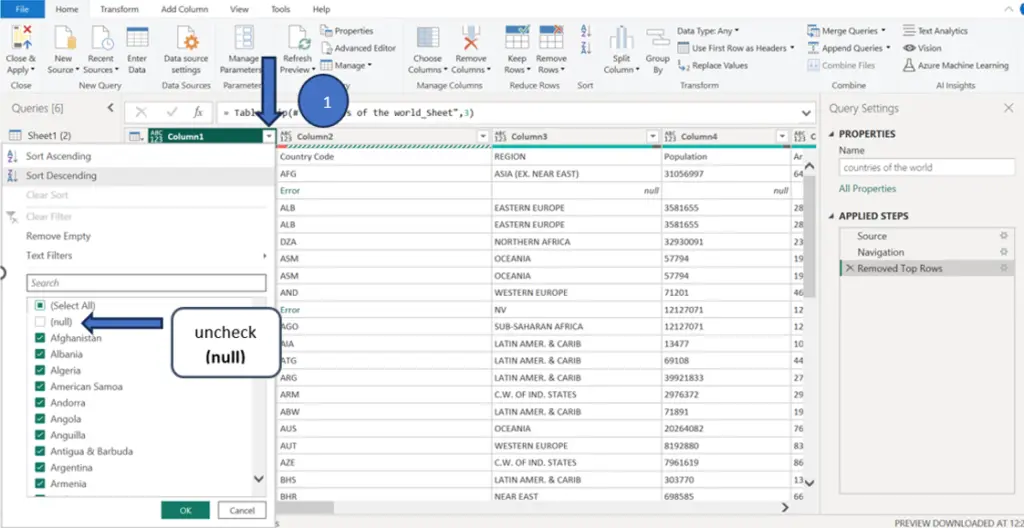Confirm filter with OK button
The image size is (1024, 528).
coord(185,510)
